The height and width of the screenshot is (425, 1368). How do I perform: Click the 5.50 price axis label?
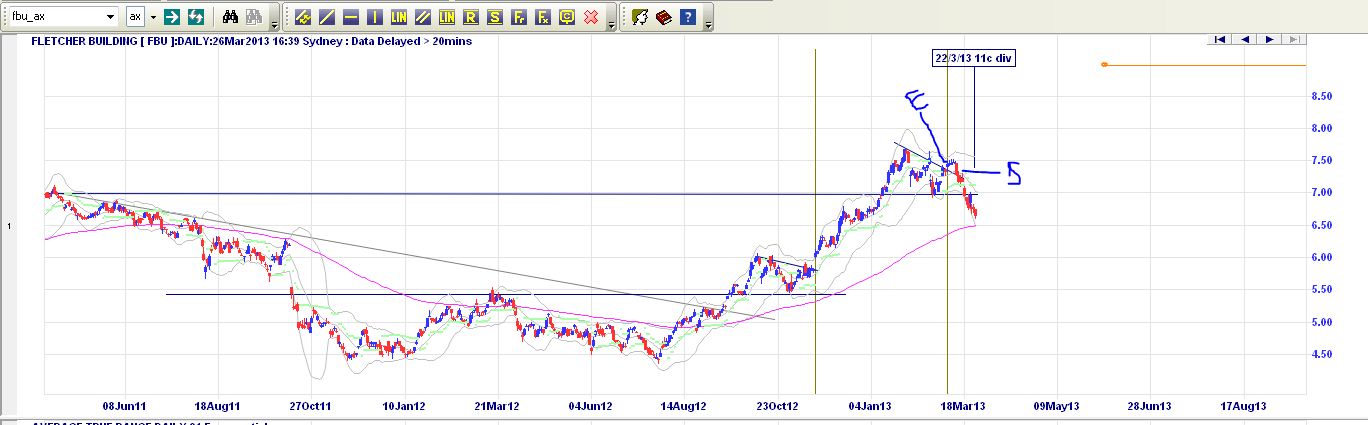point(1321,290)
